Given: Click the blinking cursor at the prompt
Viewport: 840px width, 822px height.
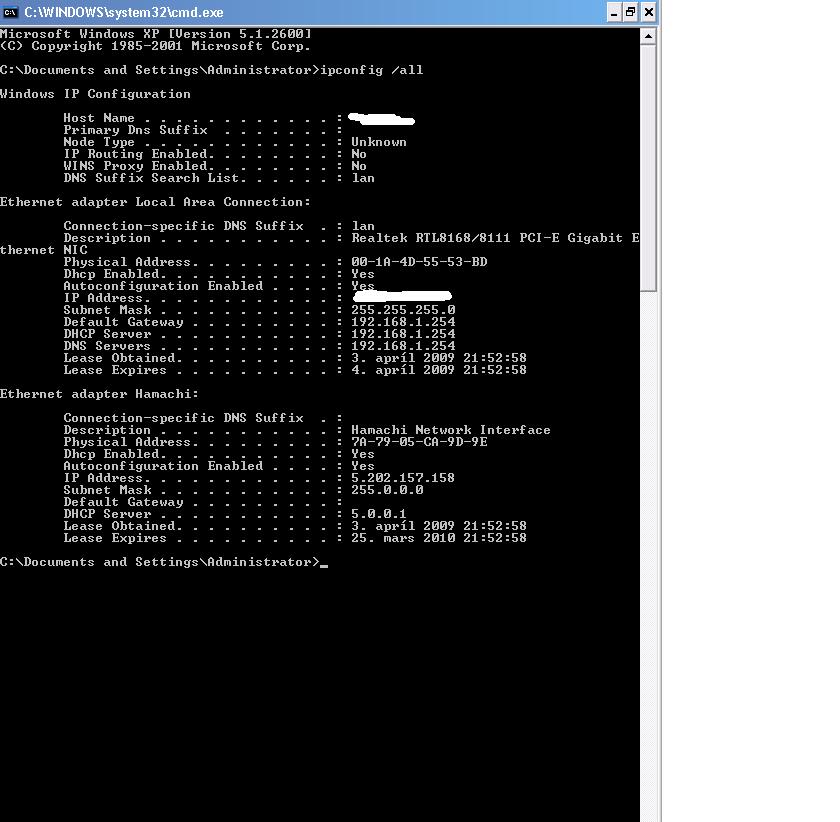Looking at the screenshot, I should pyautogui.click(x=325, y=564).
